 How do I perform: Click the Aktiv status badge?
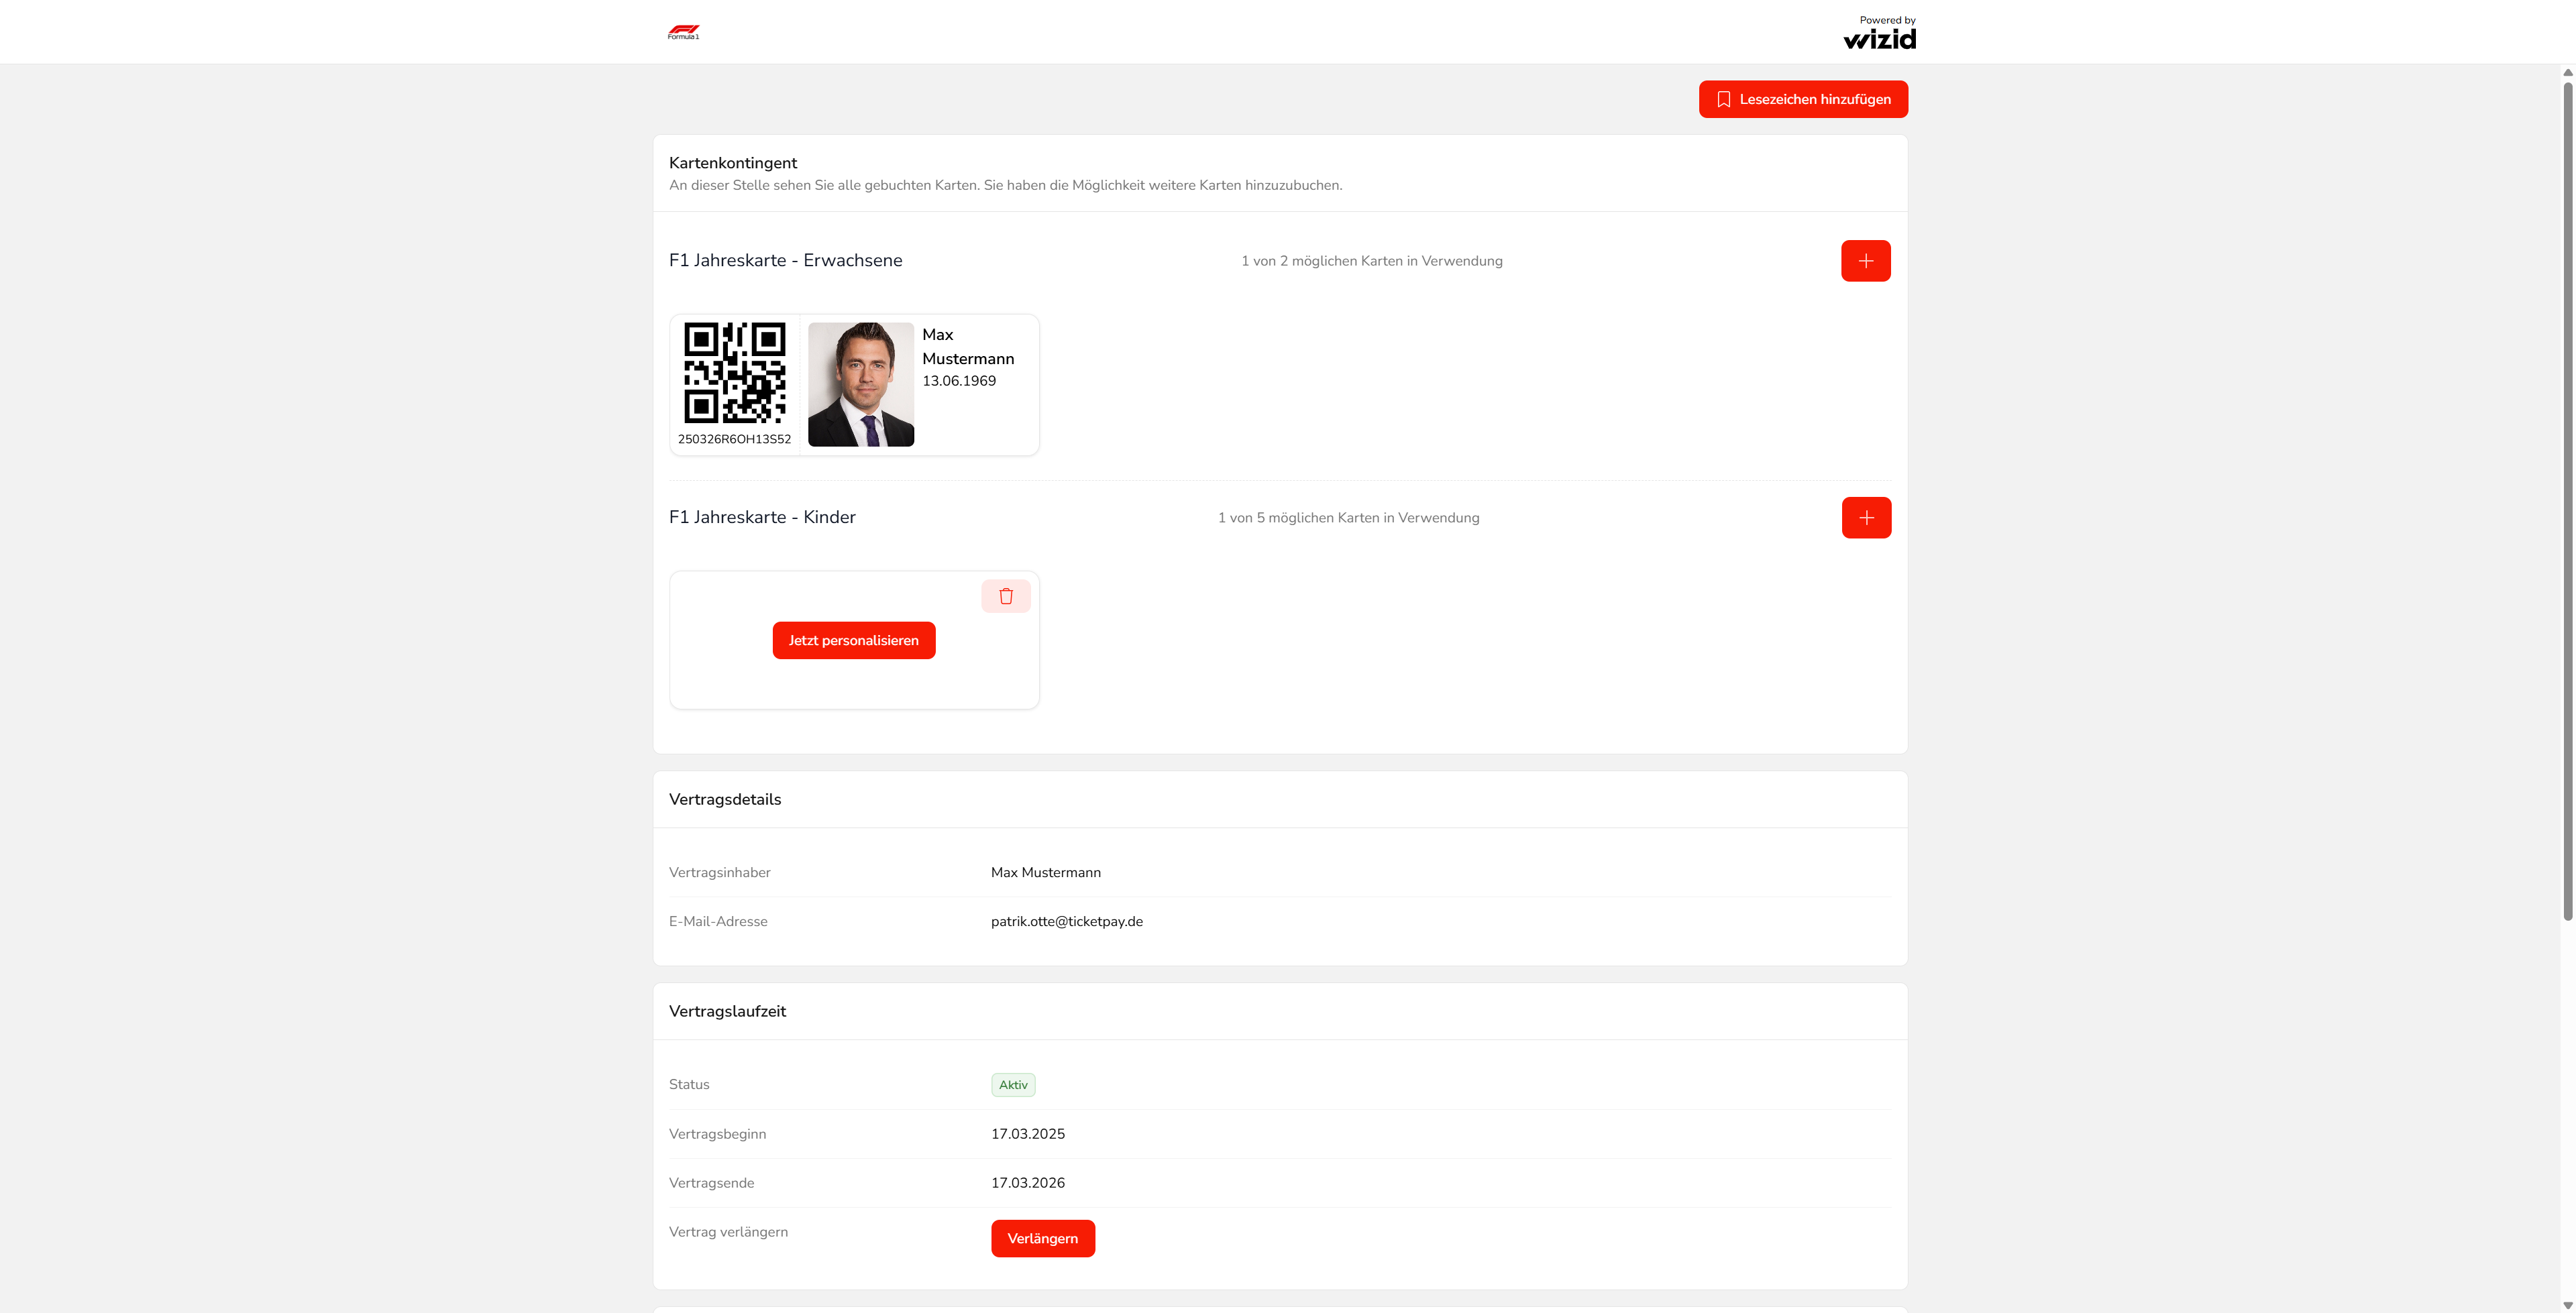[x=1013, y=1085]
